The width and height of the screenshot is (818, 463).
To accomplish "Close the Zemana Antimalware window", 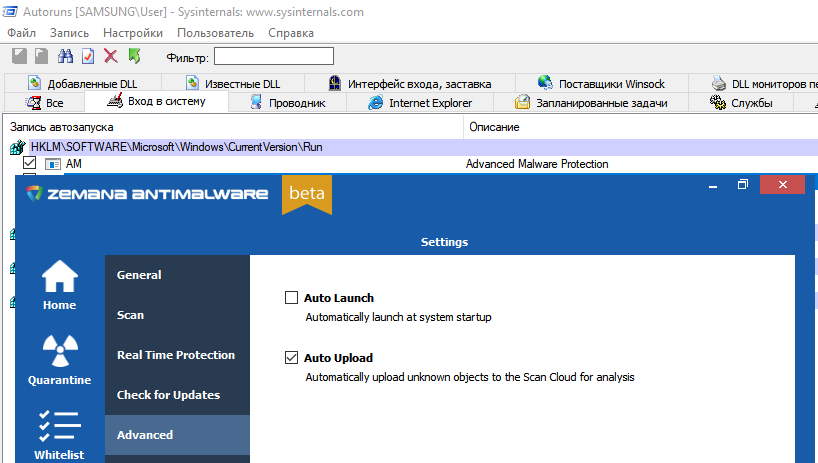I will pyautogui.click(x=783, y=184).
